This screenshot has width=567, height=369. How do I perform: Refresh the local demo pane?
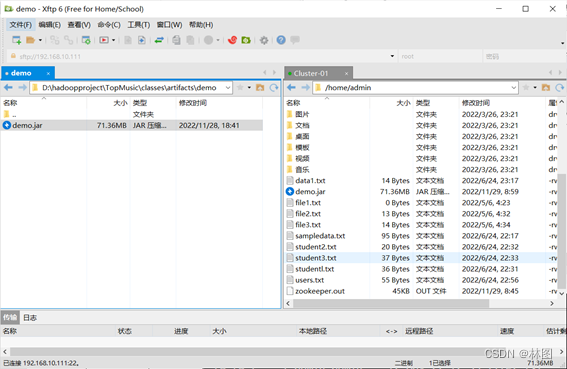pos(274,88)
